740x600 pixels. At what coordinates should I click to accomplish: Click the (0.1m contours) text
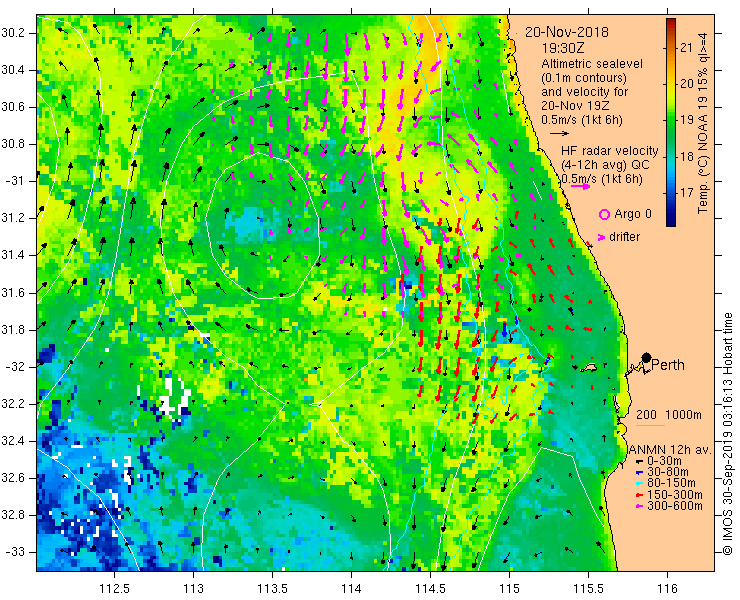click(x=584, y=77)
